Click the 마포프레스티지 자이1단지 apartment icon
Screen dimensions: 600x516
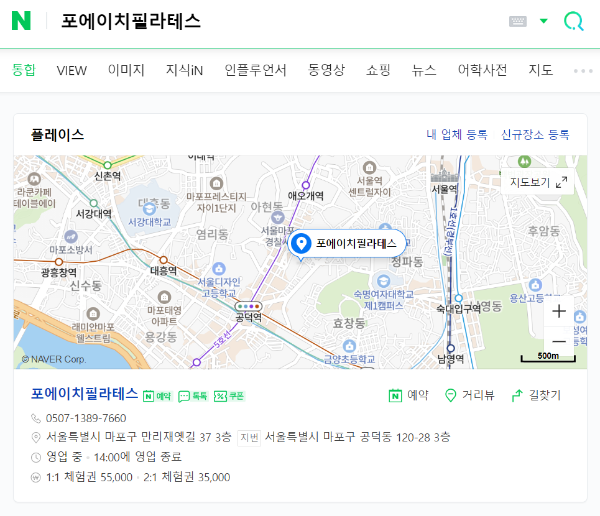click(x=216, y=183)
